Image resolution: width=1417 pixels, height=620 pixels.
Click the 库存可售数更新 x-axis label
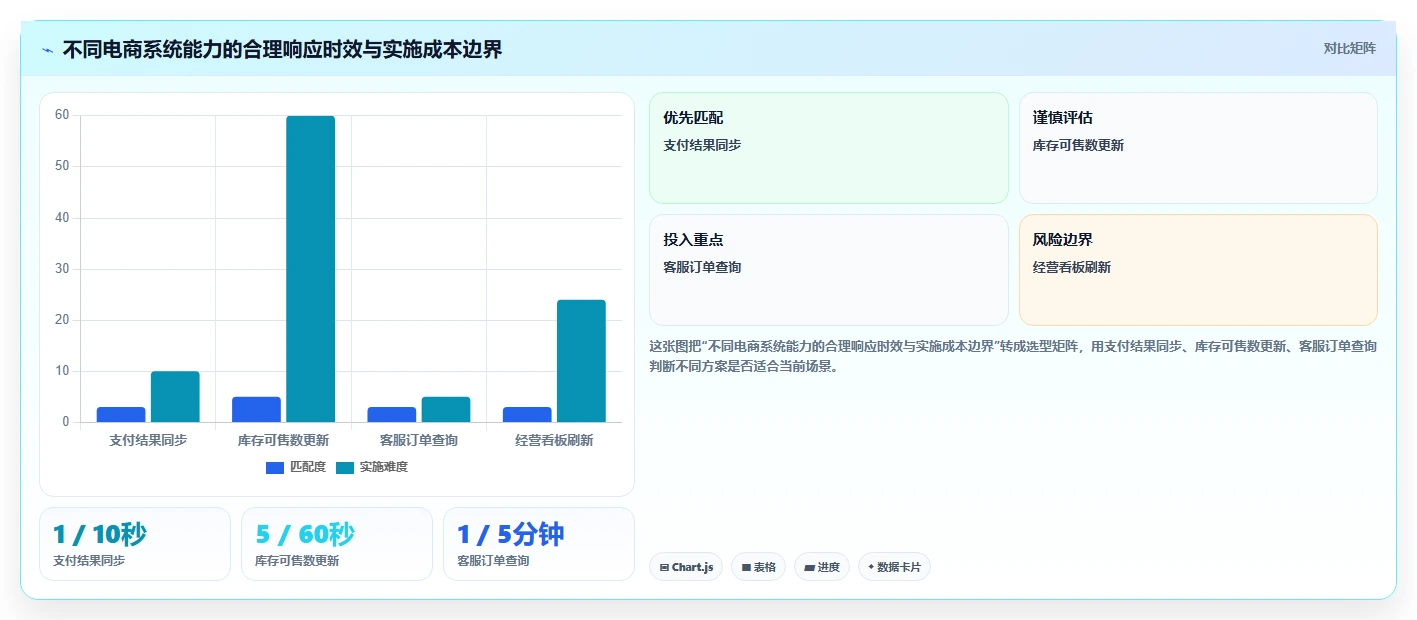[x=283, y=440]
